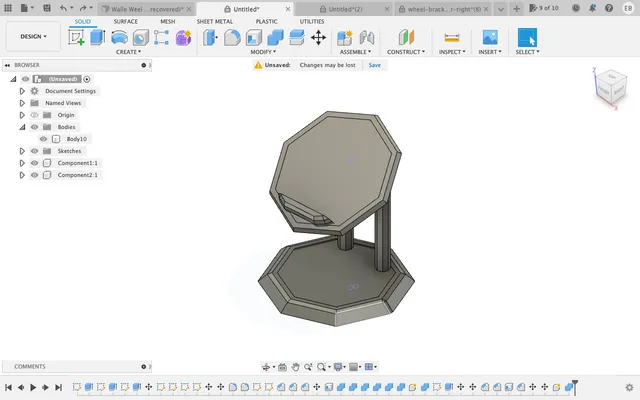Activate the root component radio button

(87, 79)
